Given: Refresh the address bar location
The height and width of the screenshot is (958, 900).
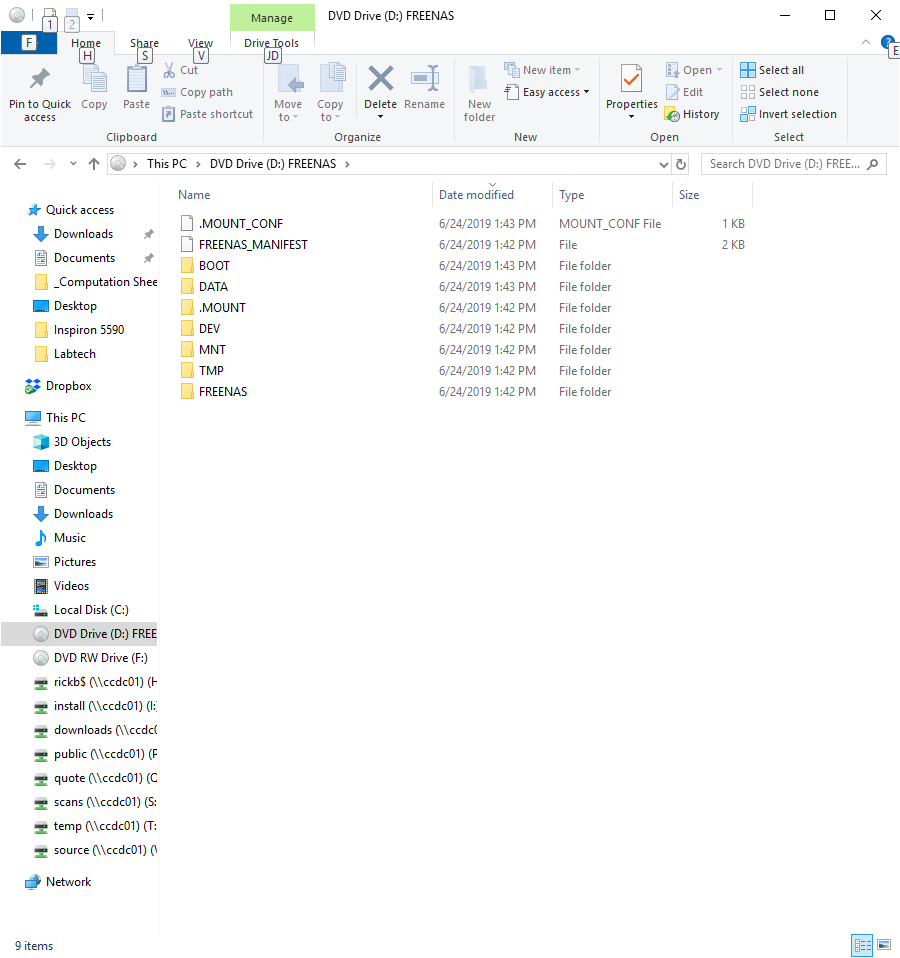Looking at the screenshot, I should pyautogui.click(x=681, y=164).
